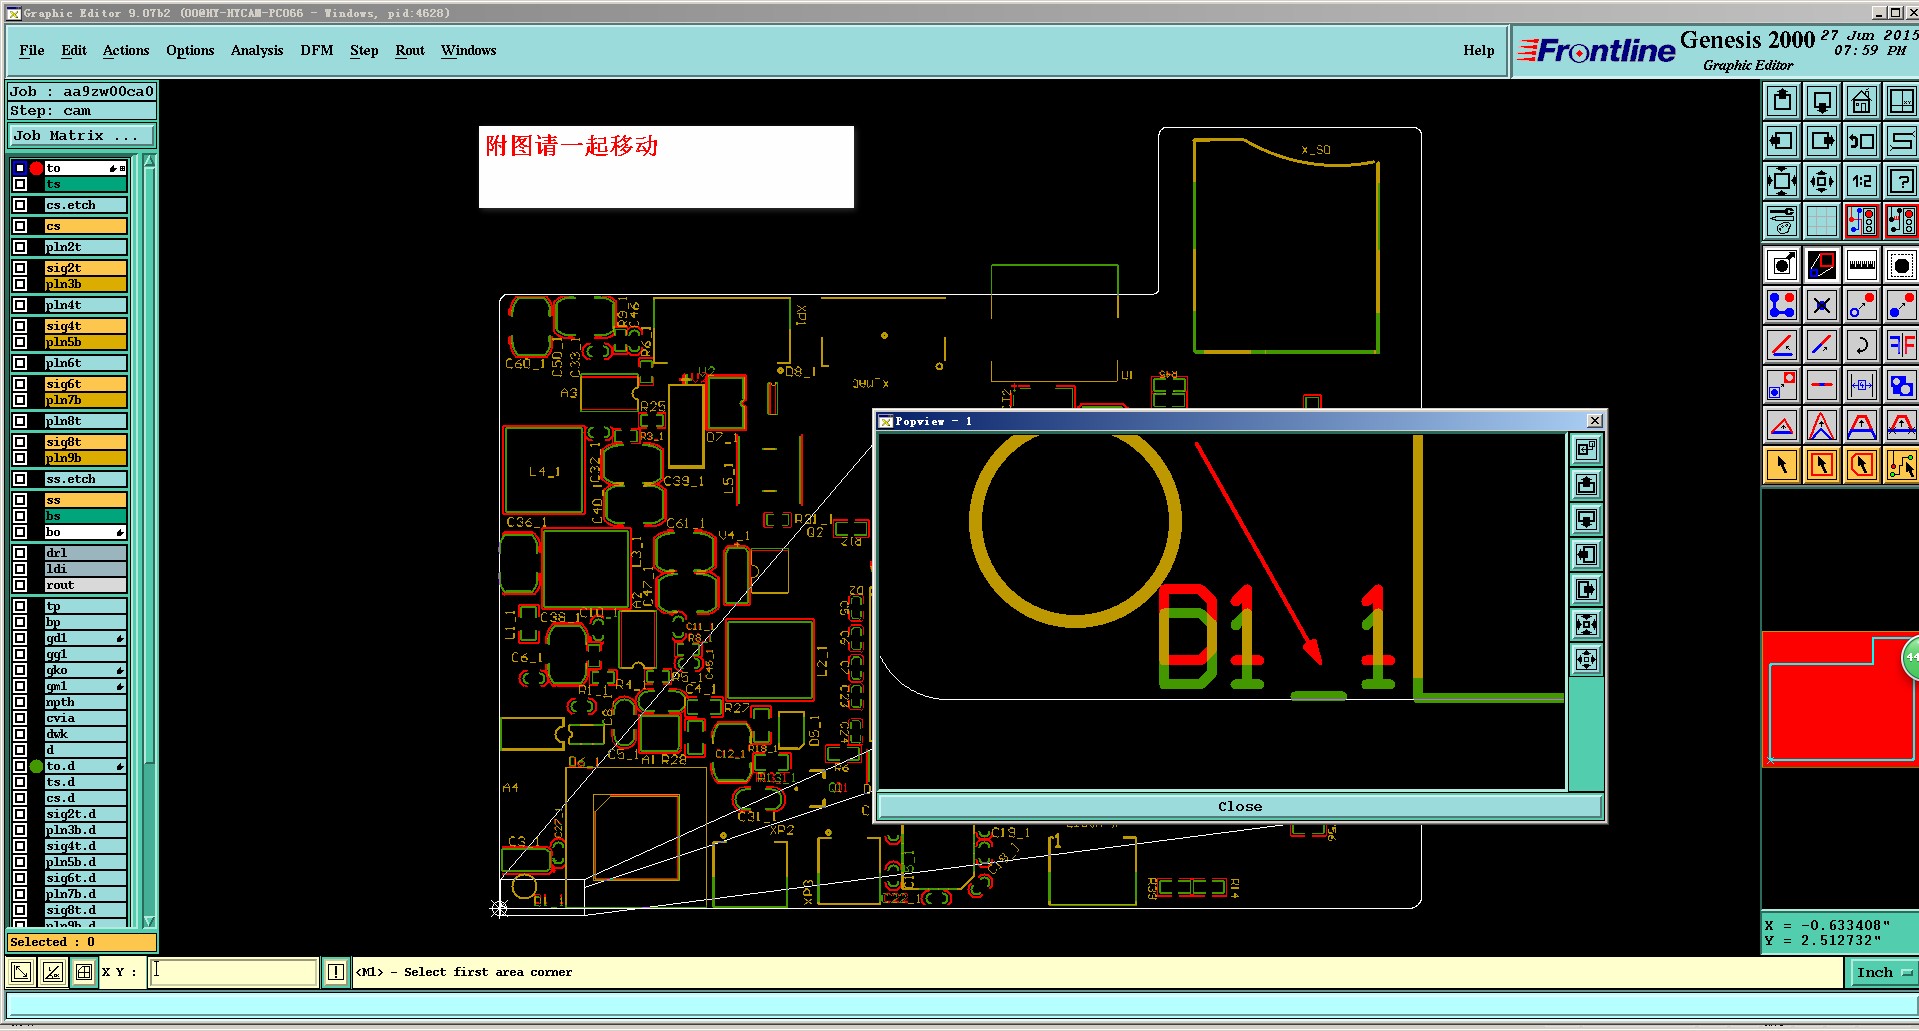
Task: Click the layer list scroll up arrow
Action: click(x=150, y=161)
